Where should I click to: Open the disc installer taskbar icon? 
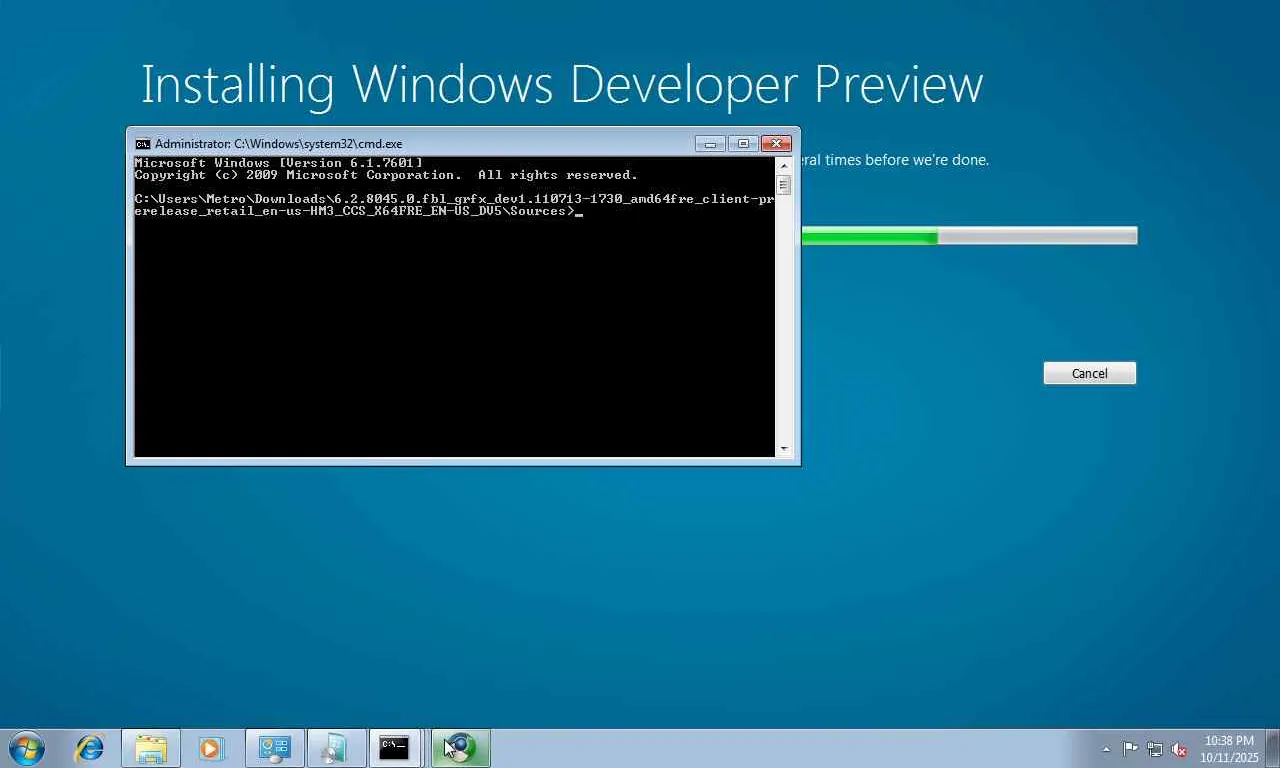pyautogui.click(x=335, y=748)
